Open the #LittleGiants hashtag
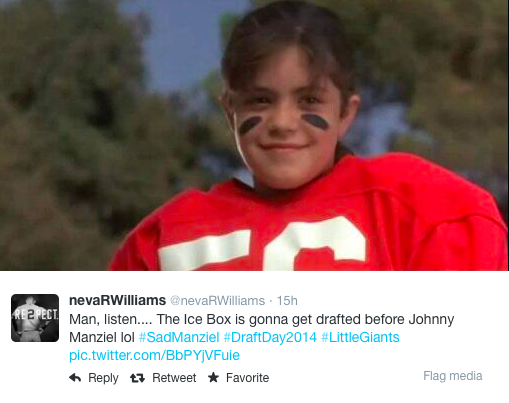This screenshot has width=509, height=403. pyautogui.click(x=360, y=337)
